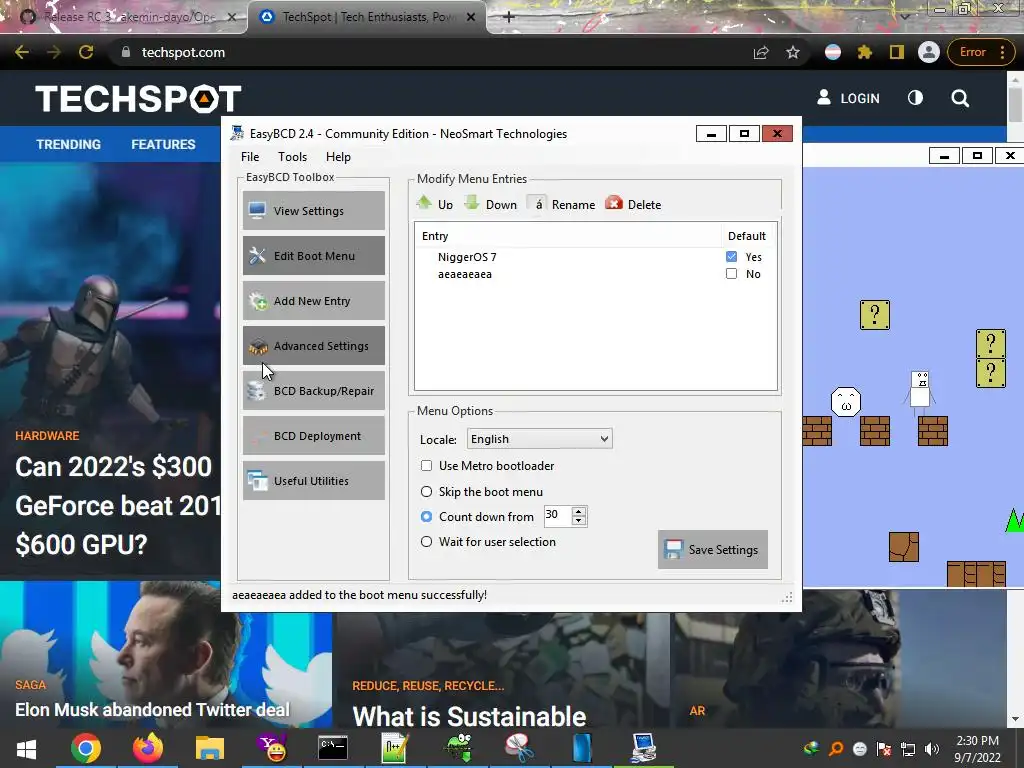
Task: Select Count down from radio button
Action: tap(426, 517)
